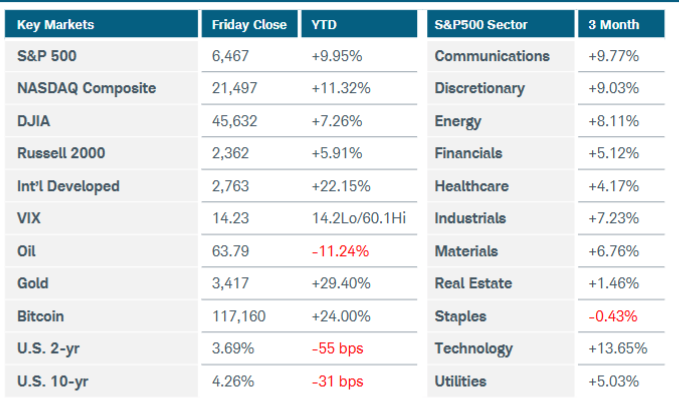
Task: Click Gold's +29.40% YTD value
Action: point(342,283)
